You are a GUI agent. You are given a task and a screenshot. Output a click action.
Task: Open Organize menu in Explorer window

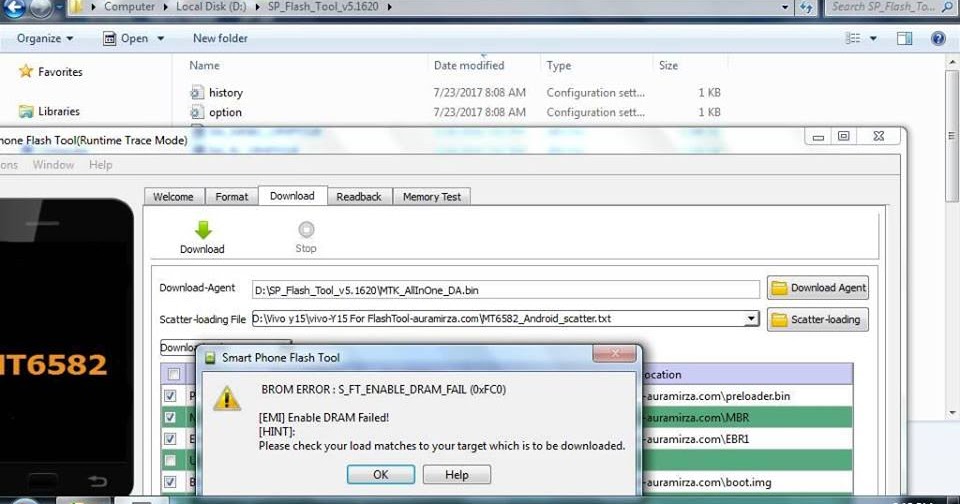45,38
